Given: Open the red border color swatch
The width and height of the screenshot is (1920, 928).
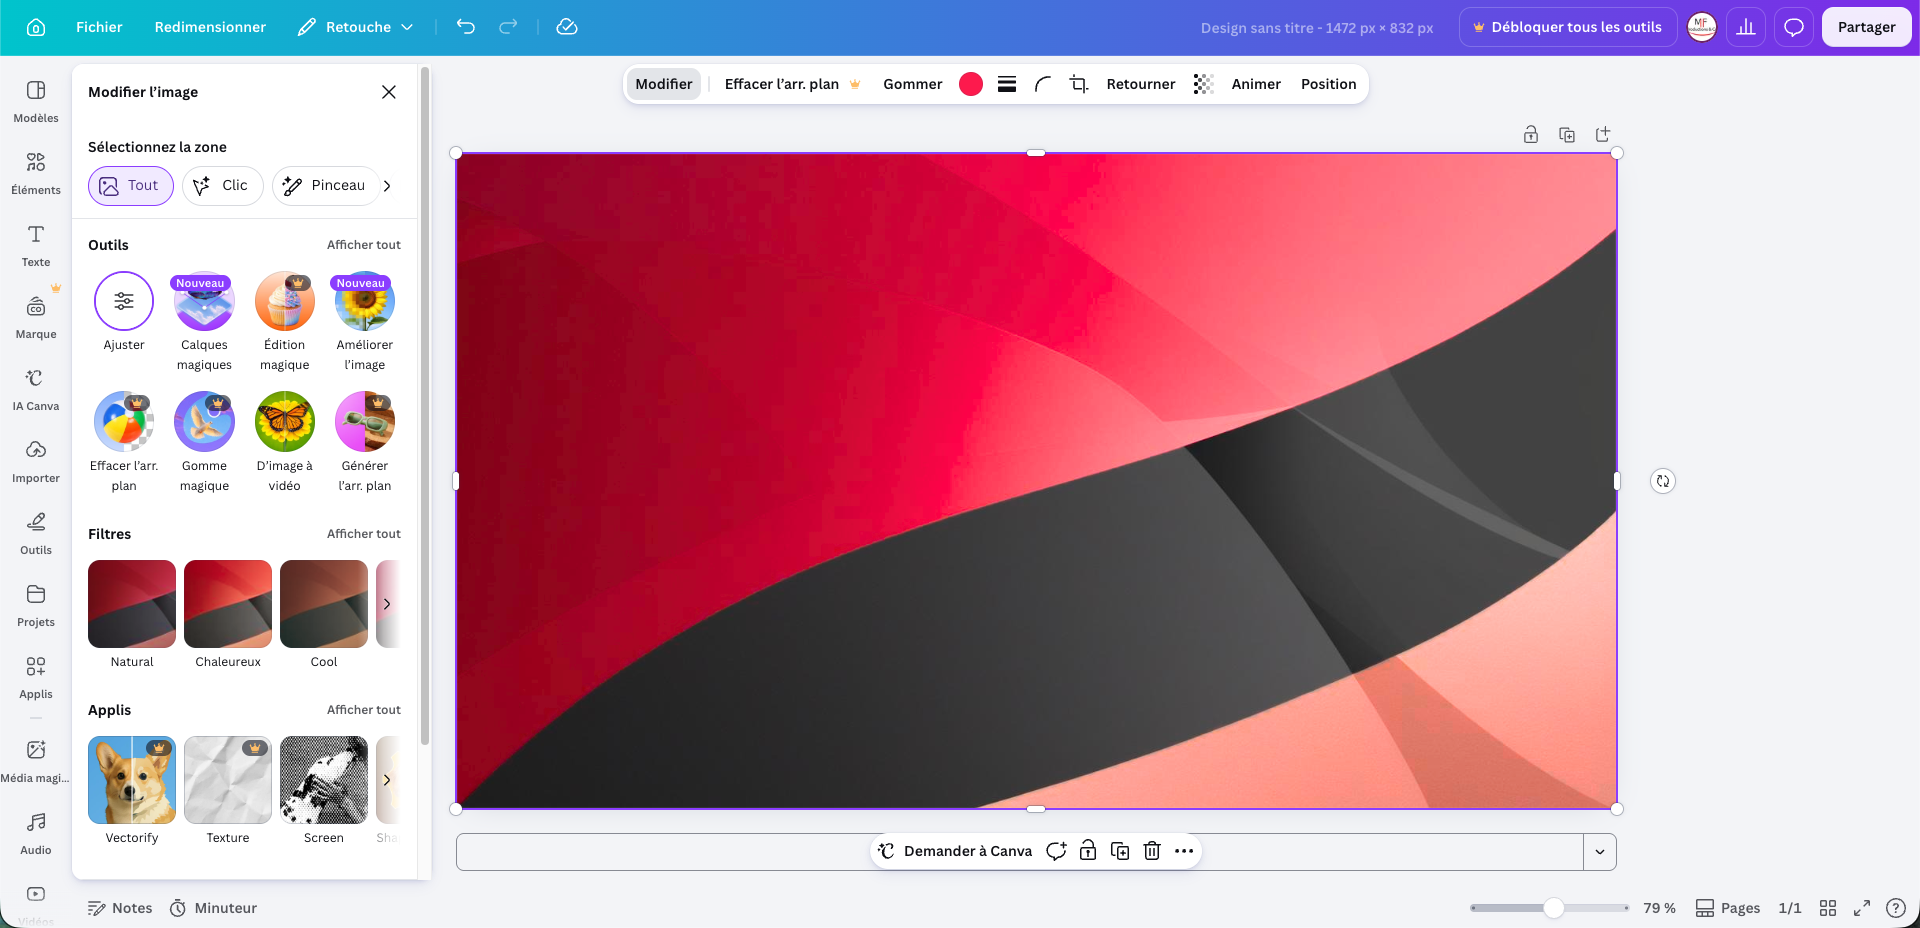Looking at the screenshot, I should (970, 84).
